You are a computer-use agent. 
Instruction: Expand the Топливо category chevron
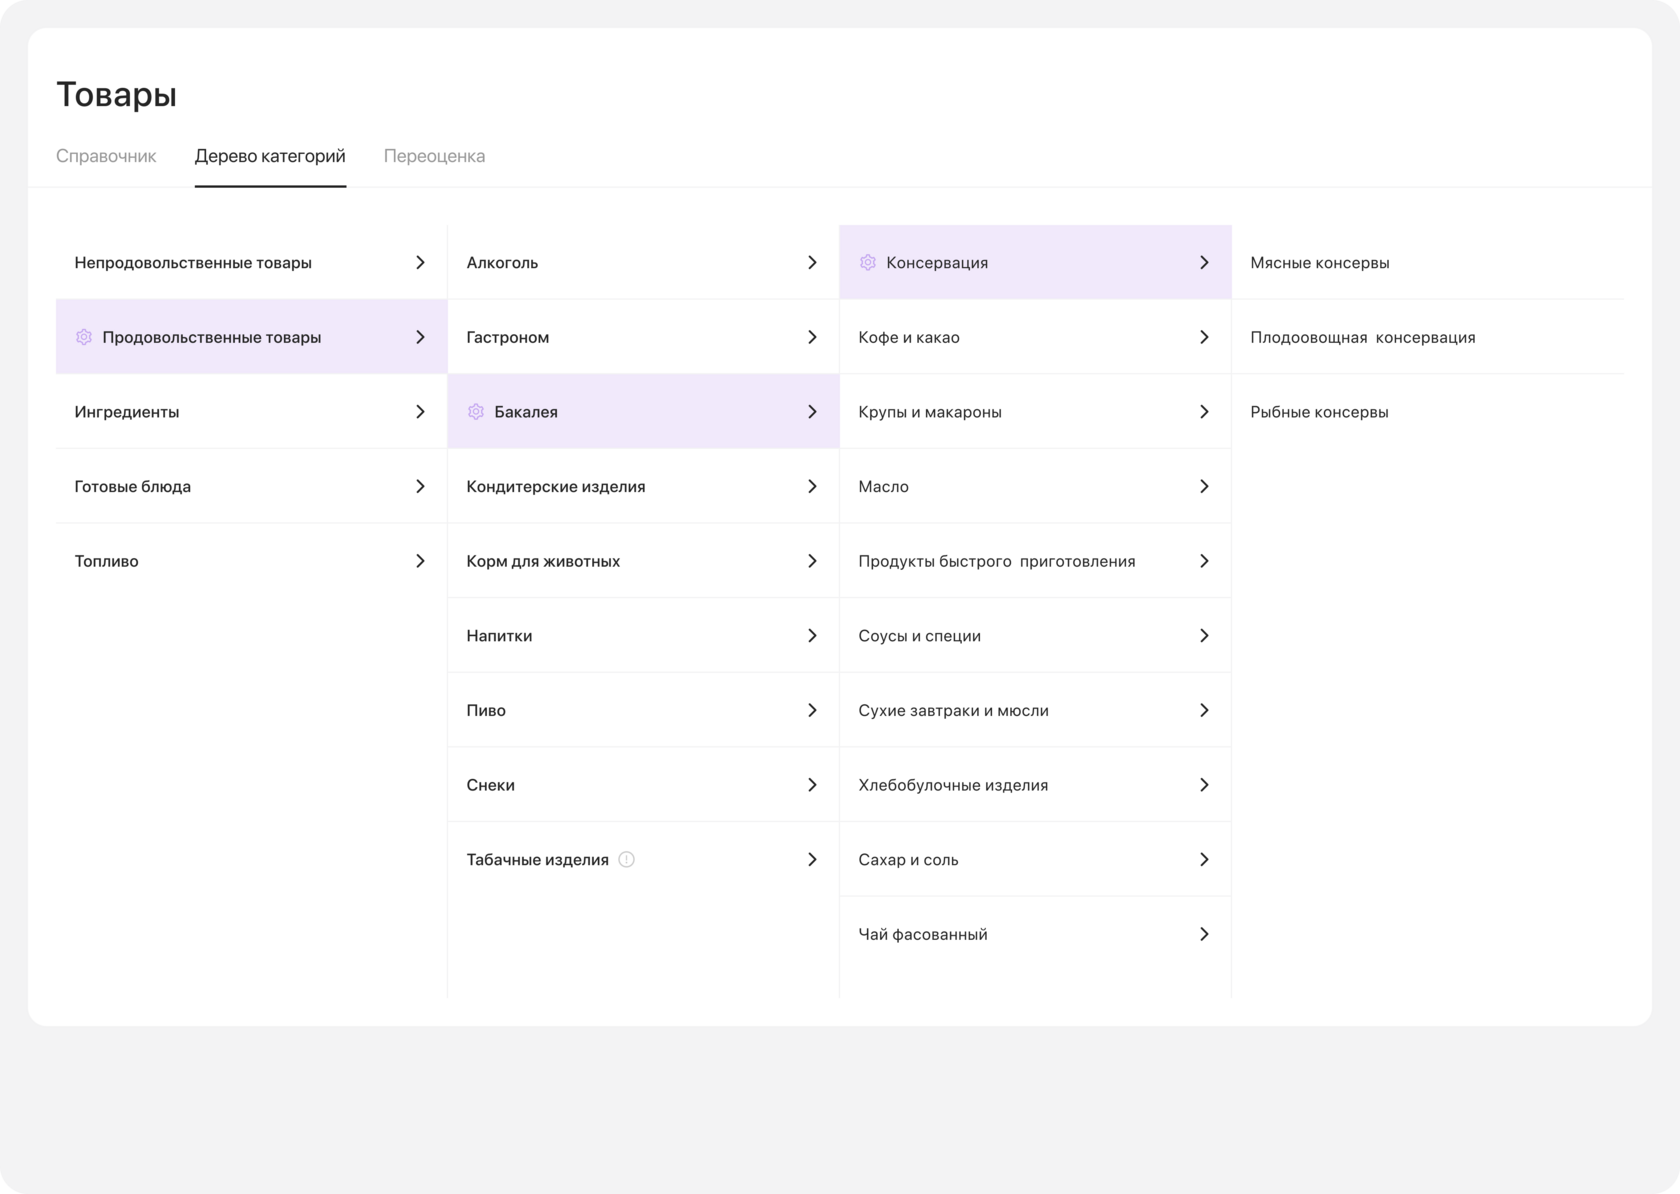pos(420,561)
